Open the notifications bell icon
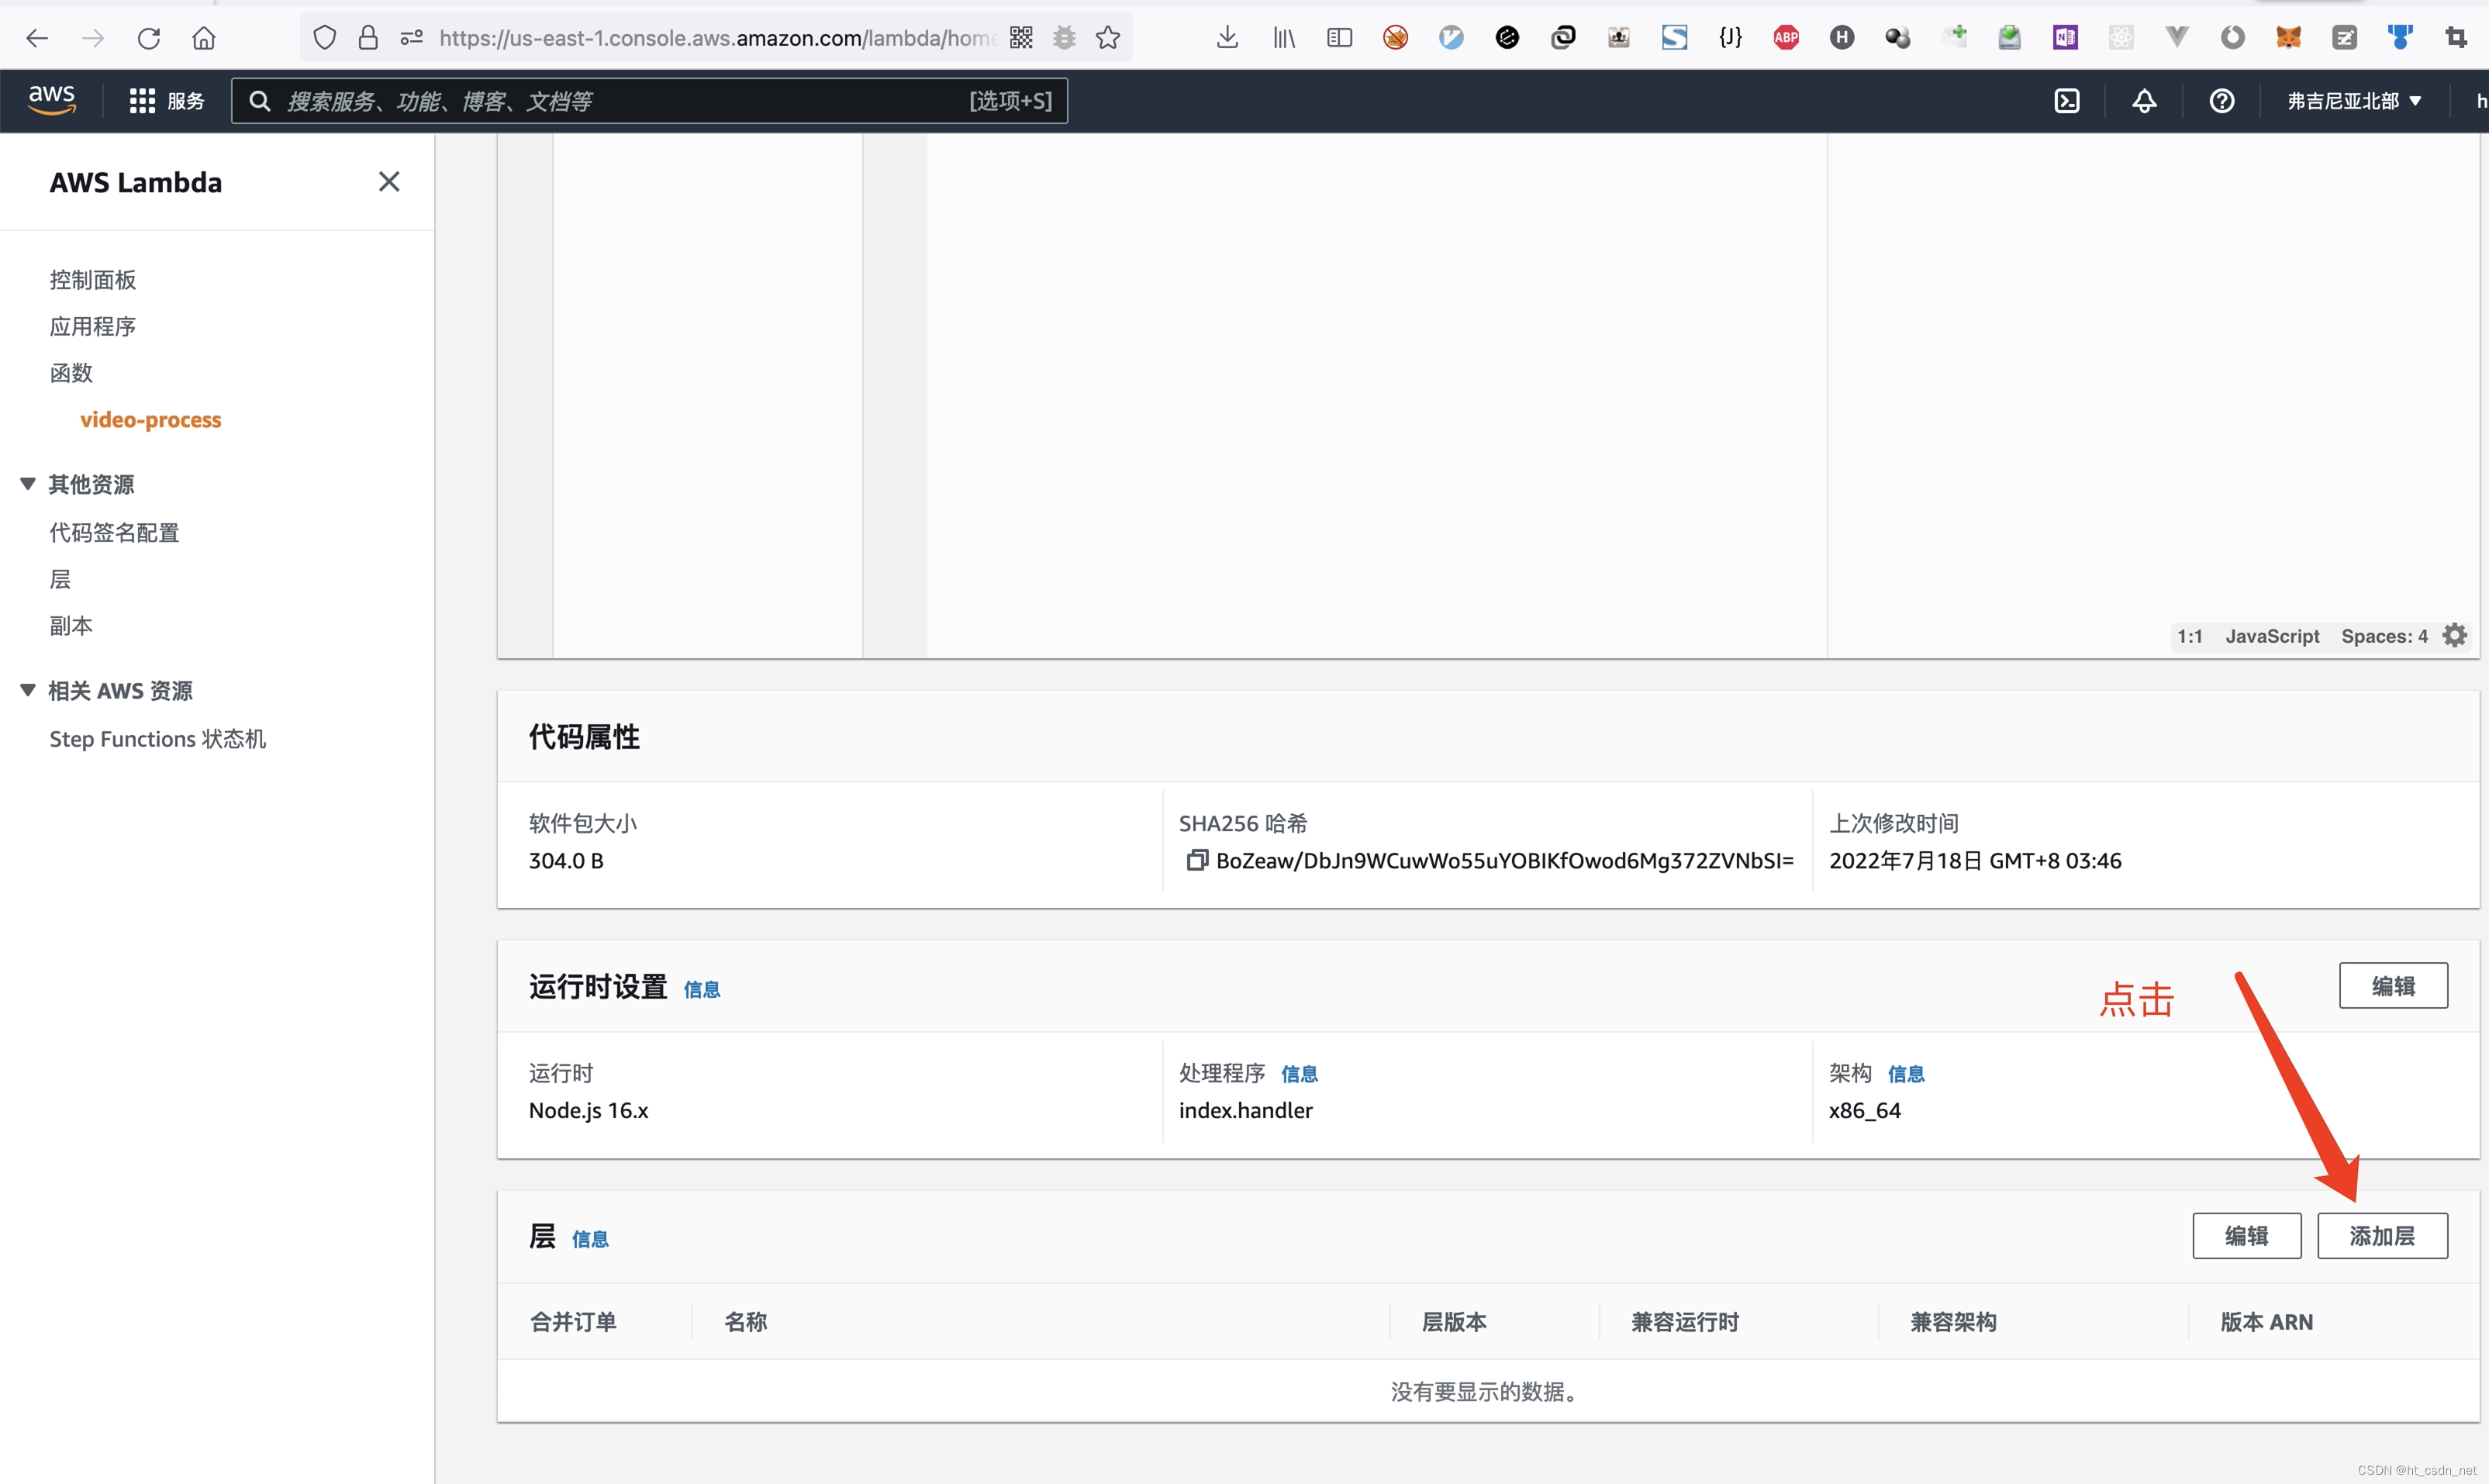The height and width of the screenshot is (1484, 2489). click(x=2144, y=101)
